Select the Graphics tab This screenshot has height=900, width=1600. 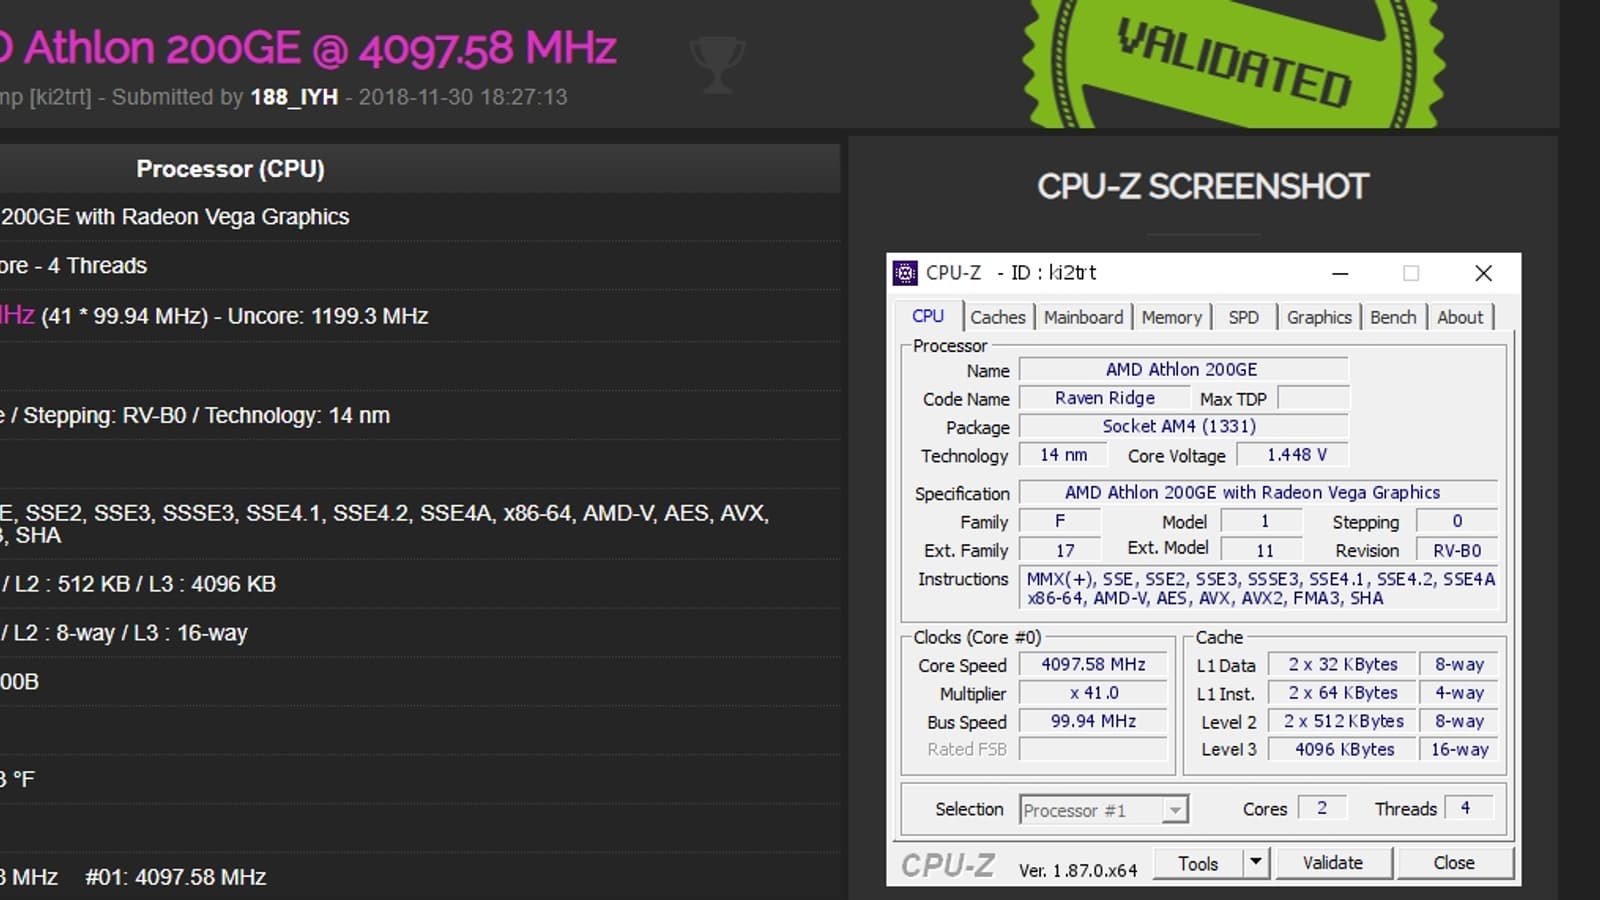pos(1318,316)
